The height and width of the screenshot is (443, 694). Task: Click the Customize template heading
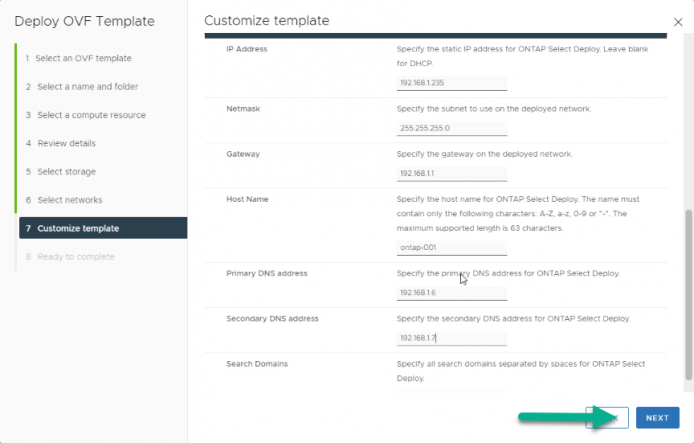[266, 21]
